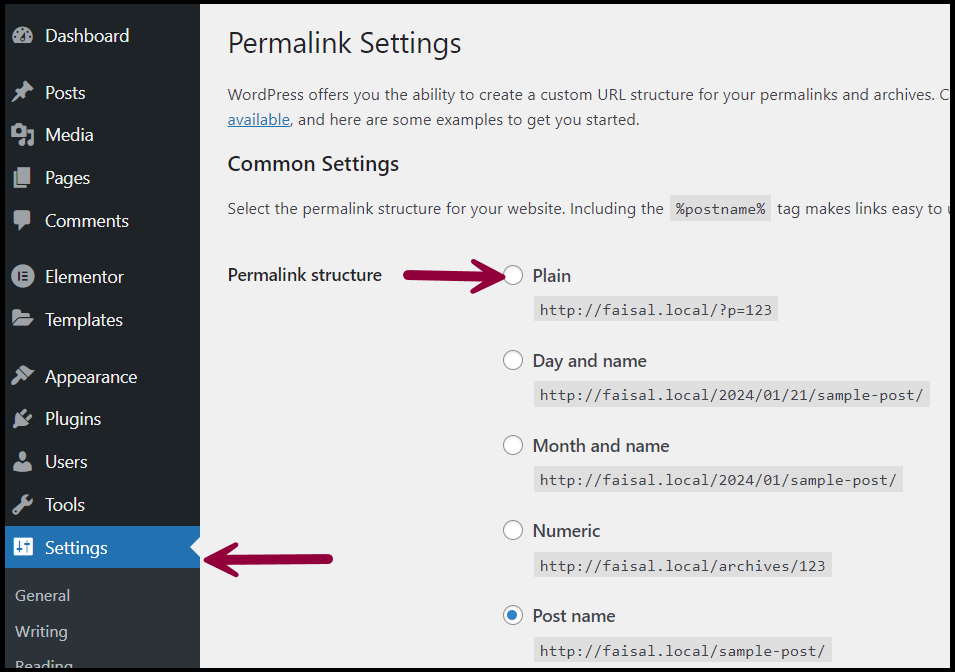
Task: Click the Elementor logo icon
Action: coord(22,277)
